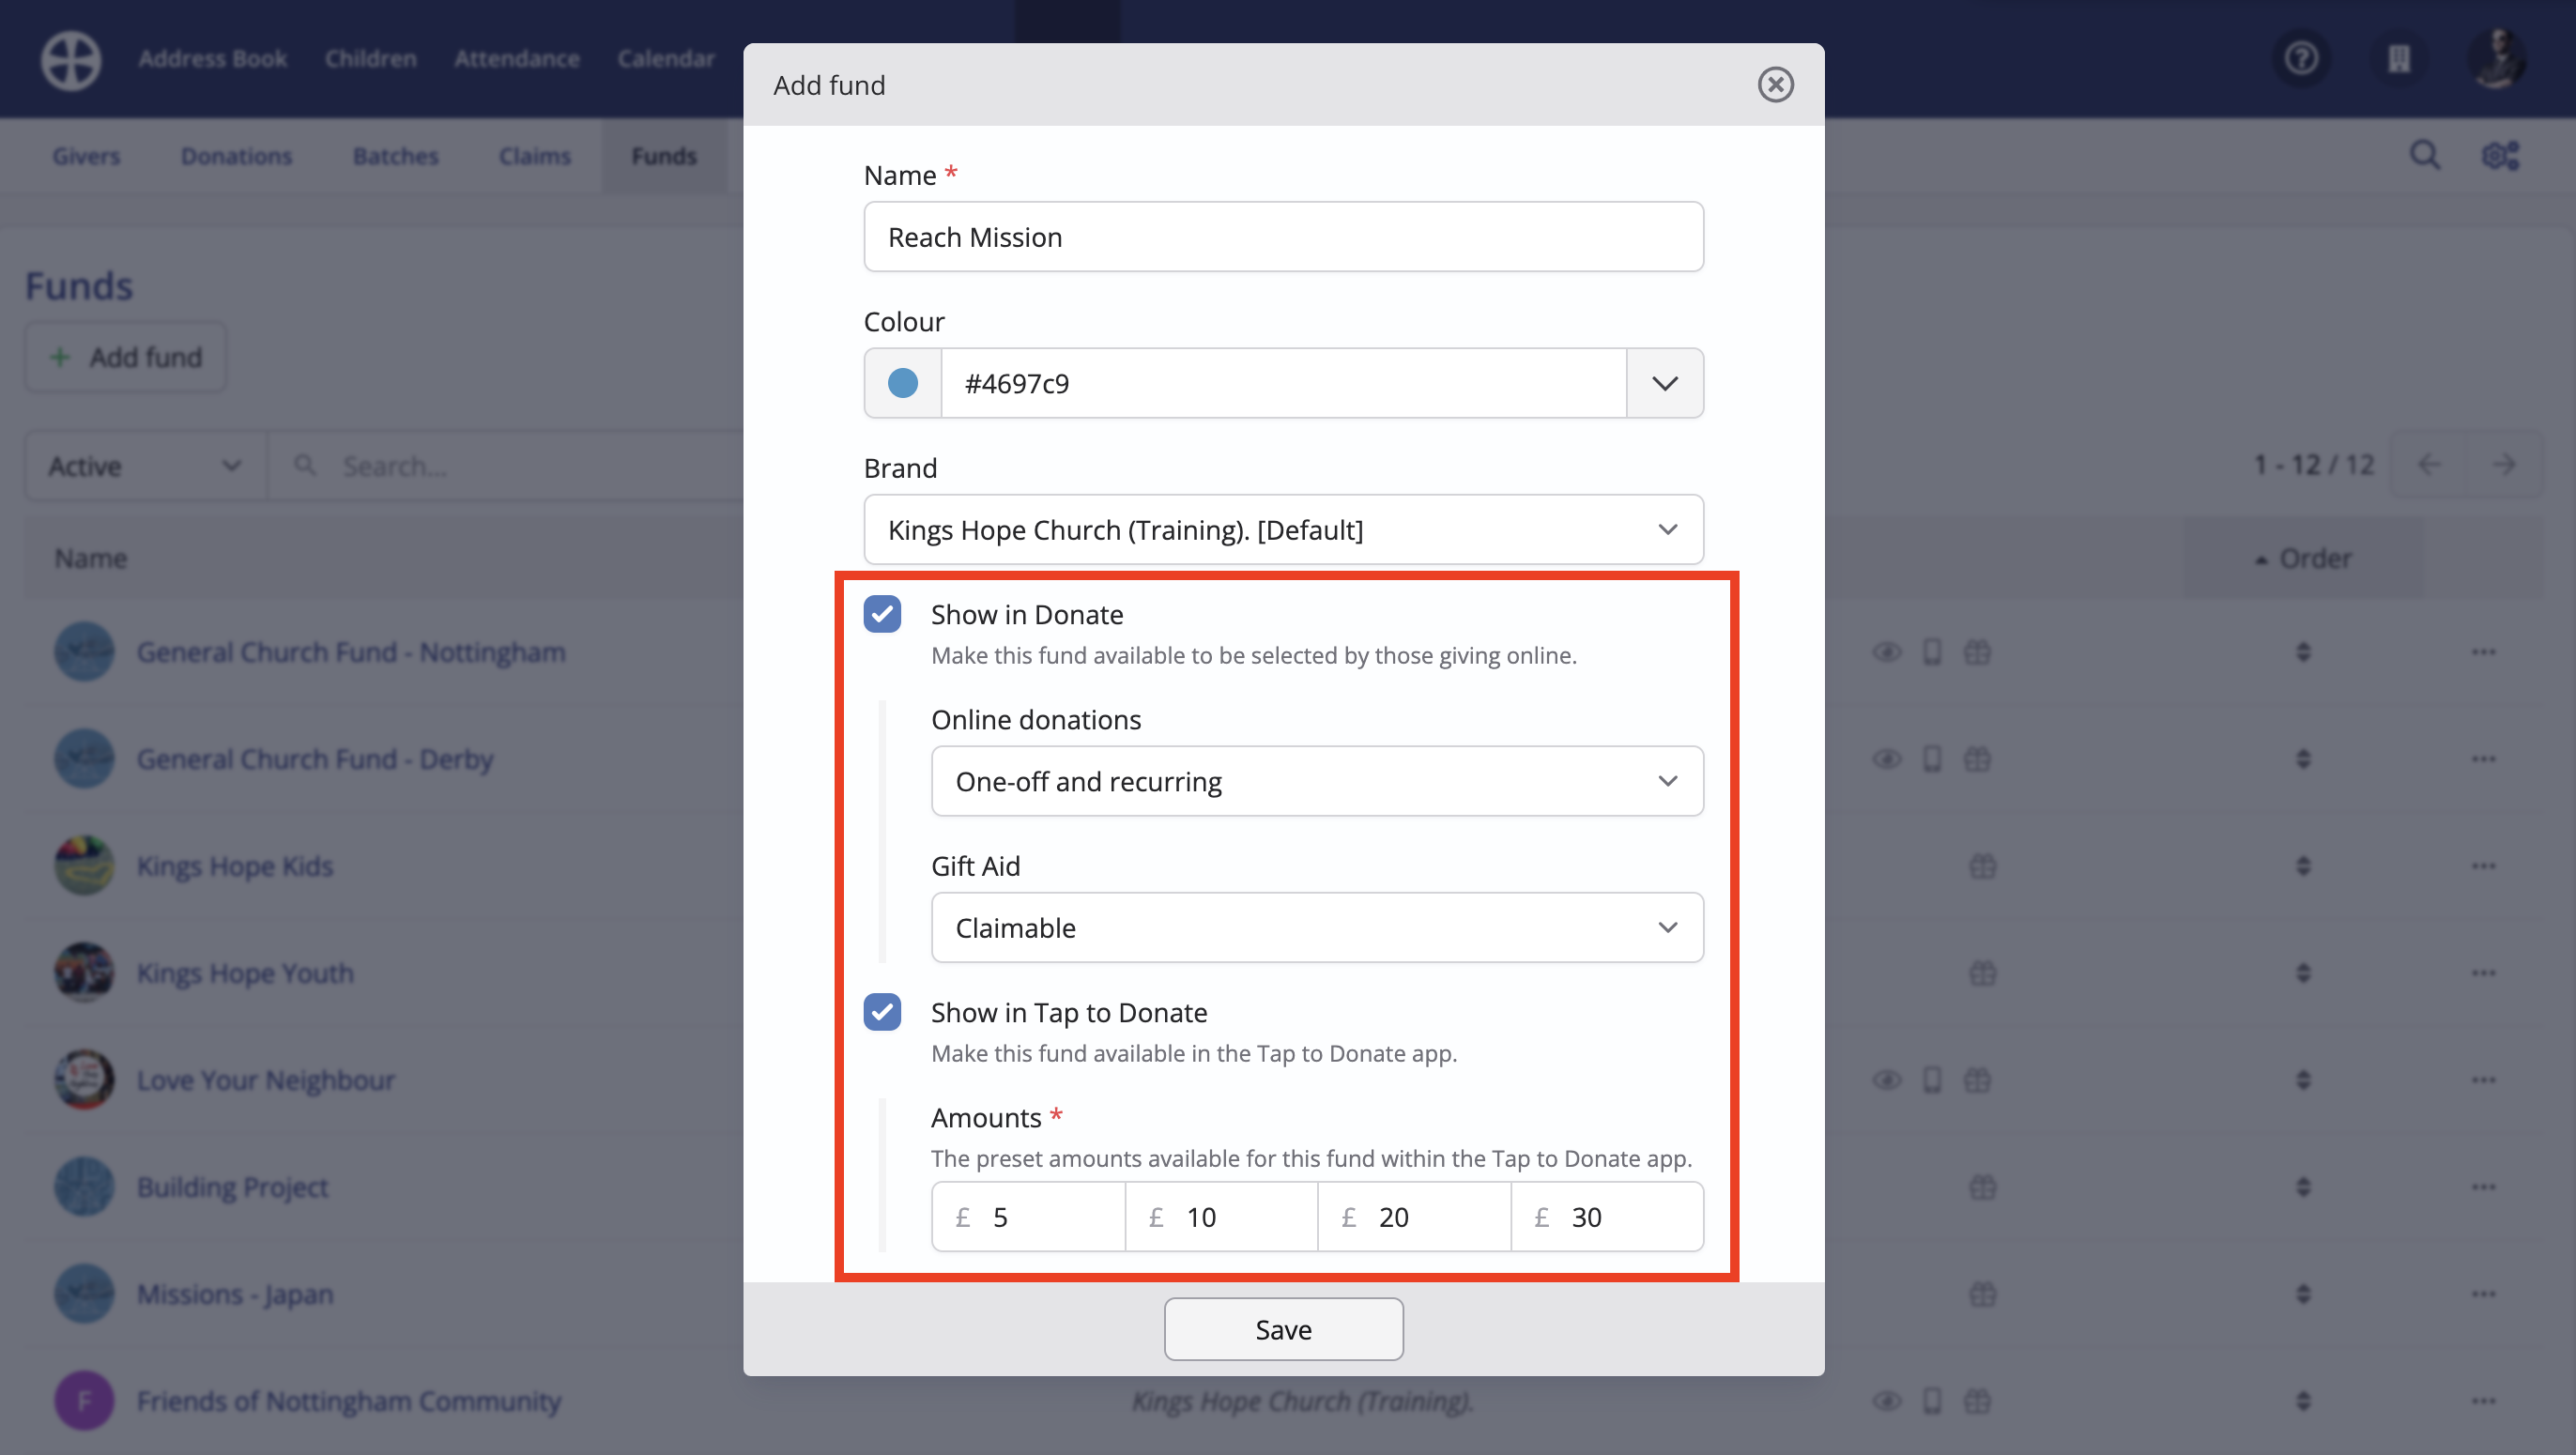
Task: Sort by the Name column header
Action: 91,558
